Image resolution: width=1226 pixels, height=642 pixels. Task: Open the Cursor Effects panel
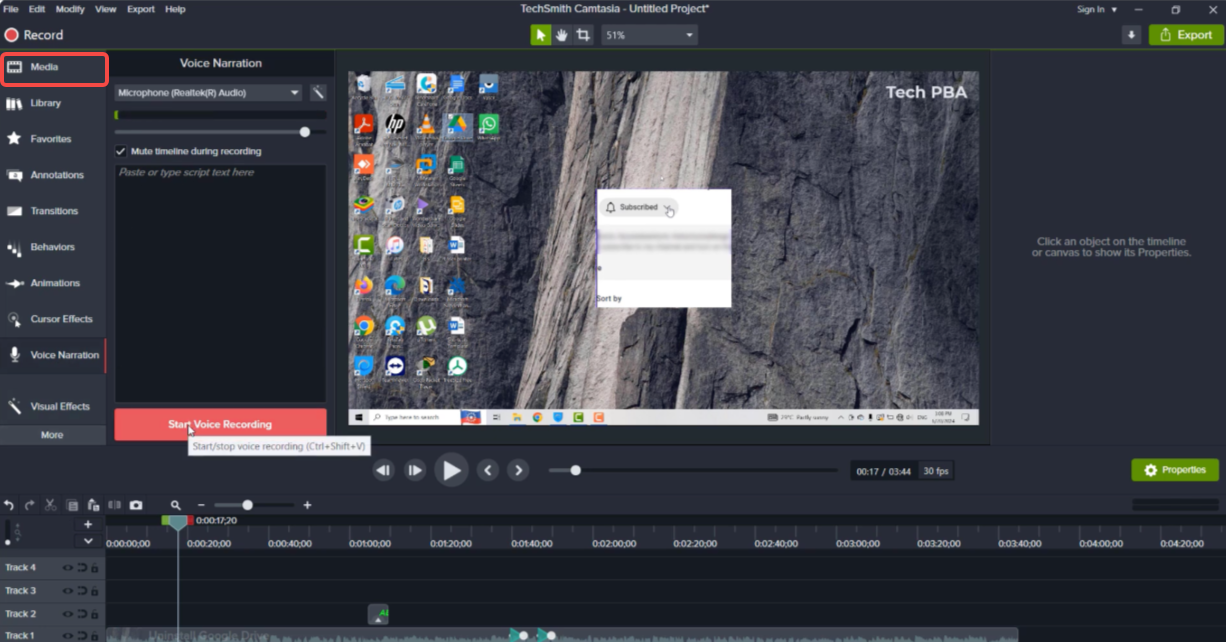[x=52, y=319]
